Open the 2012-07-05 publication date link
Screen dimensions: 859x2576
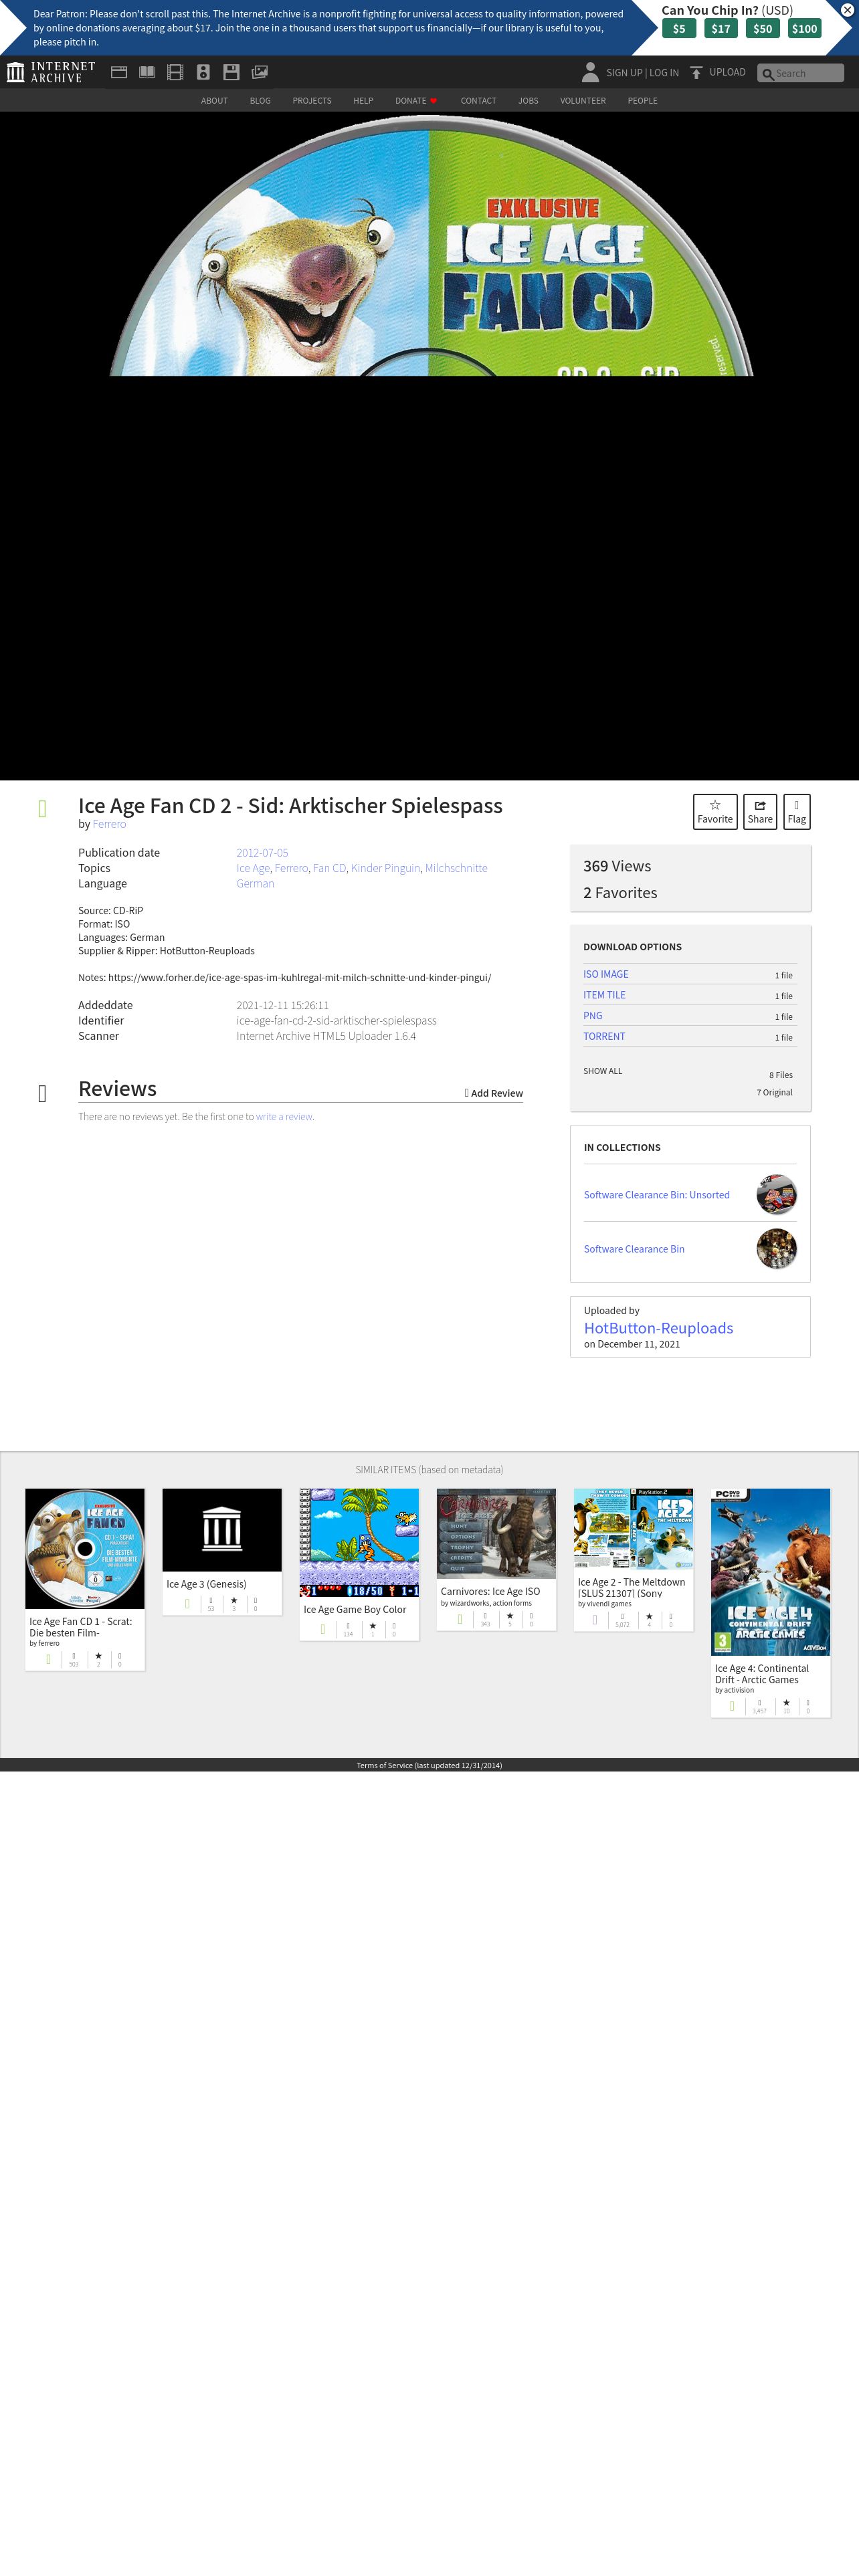click(x=262, y=853)
